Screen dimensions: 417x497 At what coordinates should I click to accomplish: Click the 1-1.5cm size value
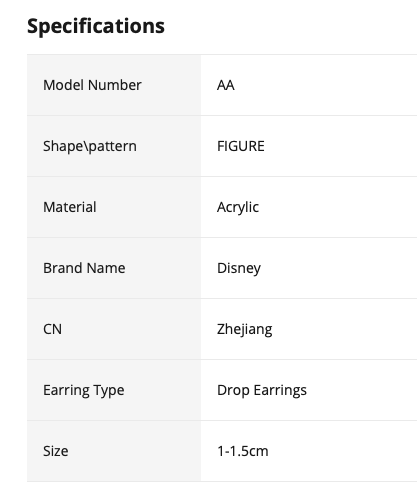pyautogui.click(x=243, y=451)
